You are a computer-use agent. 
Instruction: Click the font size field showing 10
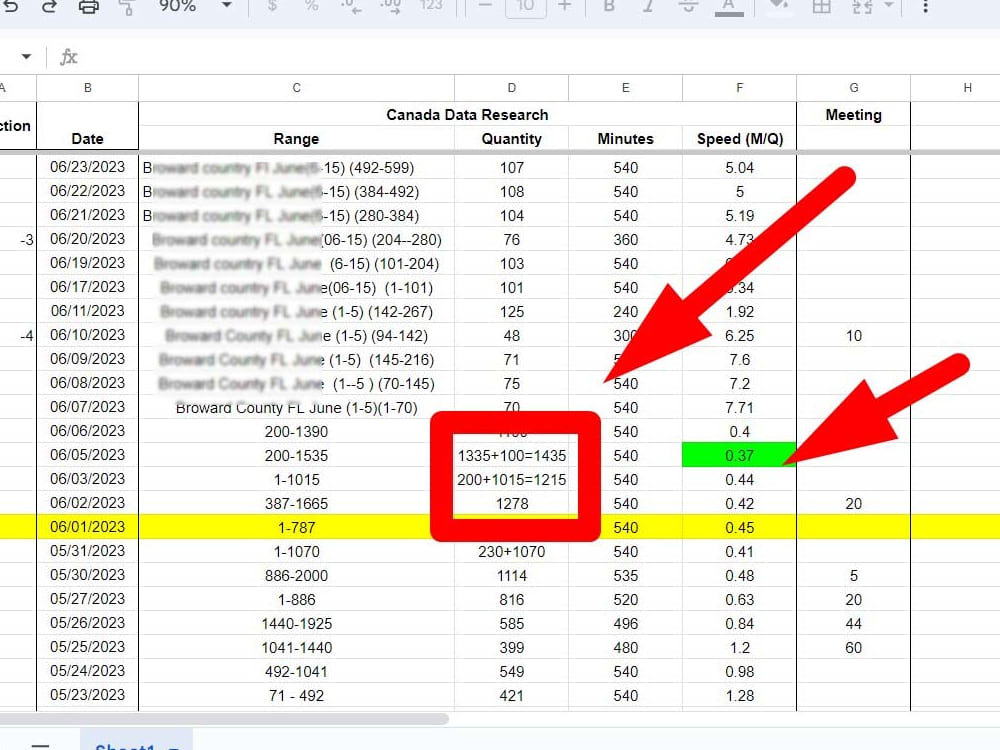click(526, 6)
